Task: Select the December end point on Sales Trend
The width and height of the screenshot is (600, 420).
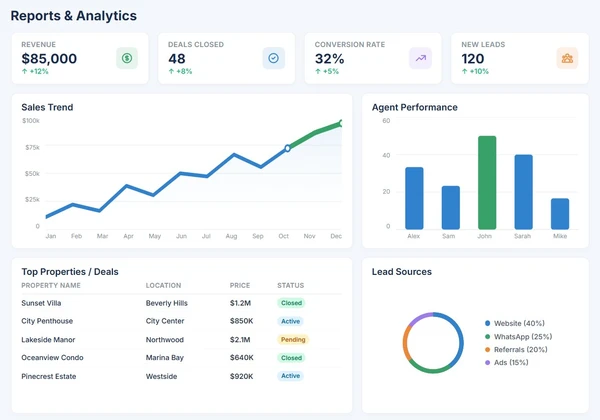Action: point(341,123)
